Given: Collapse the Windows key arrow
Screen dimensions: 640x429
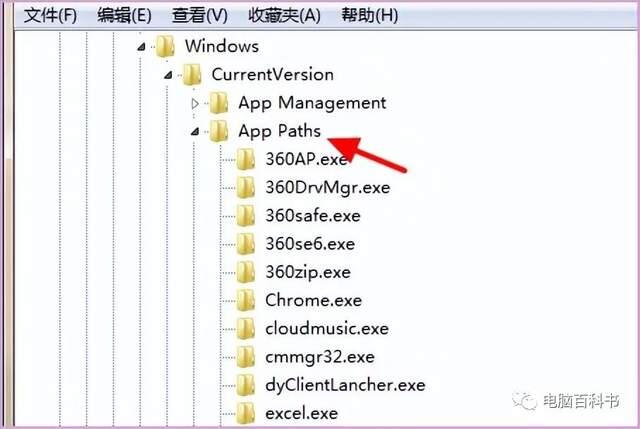Looking at the screenshot, I should (x=141, y=47).
